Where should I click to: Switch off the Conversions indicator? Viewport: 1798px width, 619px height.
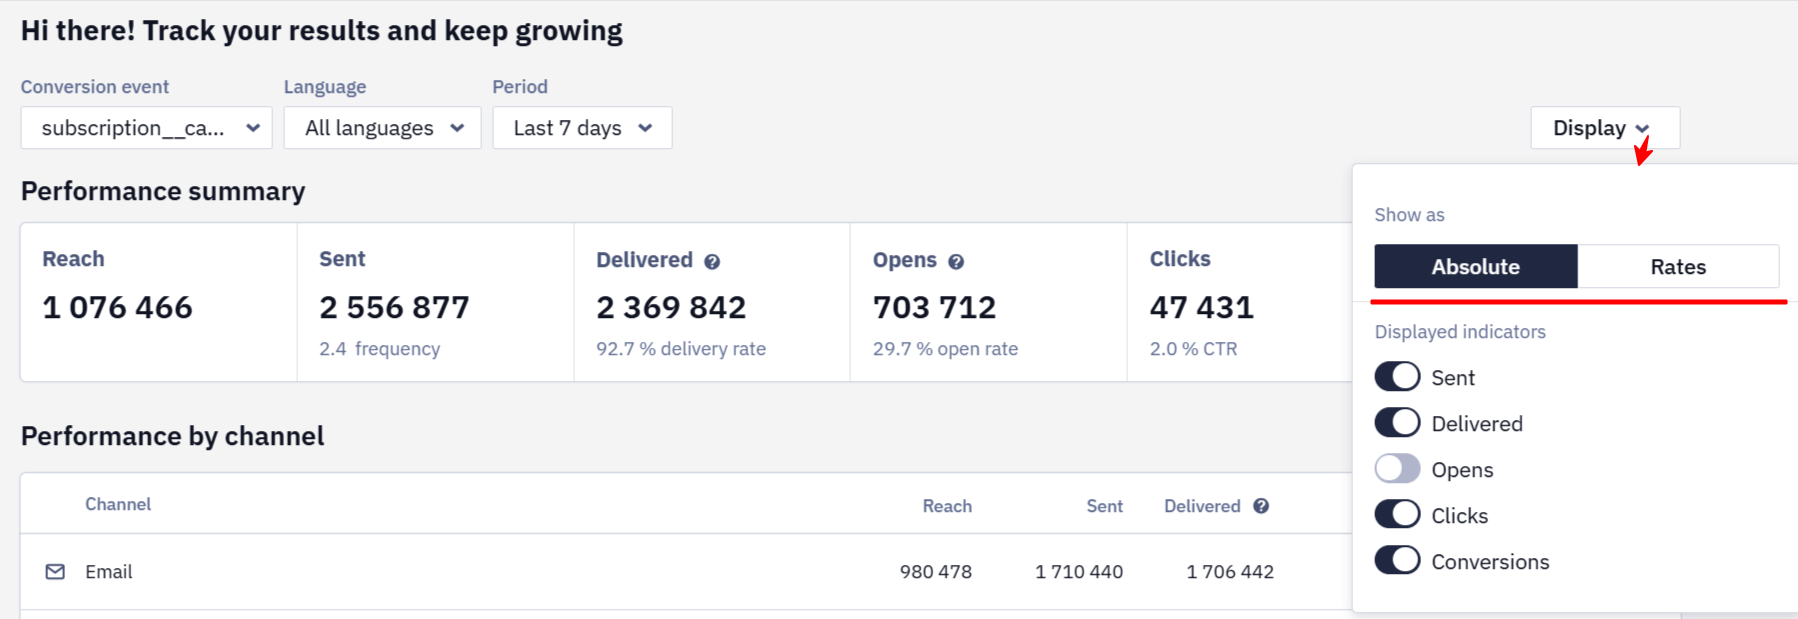click(x=1397, y=561)
